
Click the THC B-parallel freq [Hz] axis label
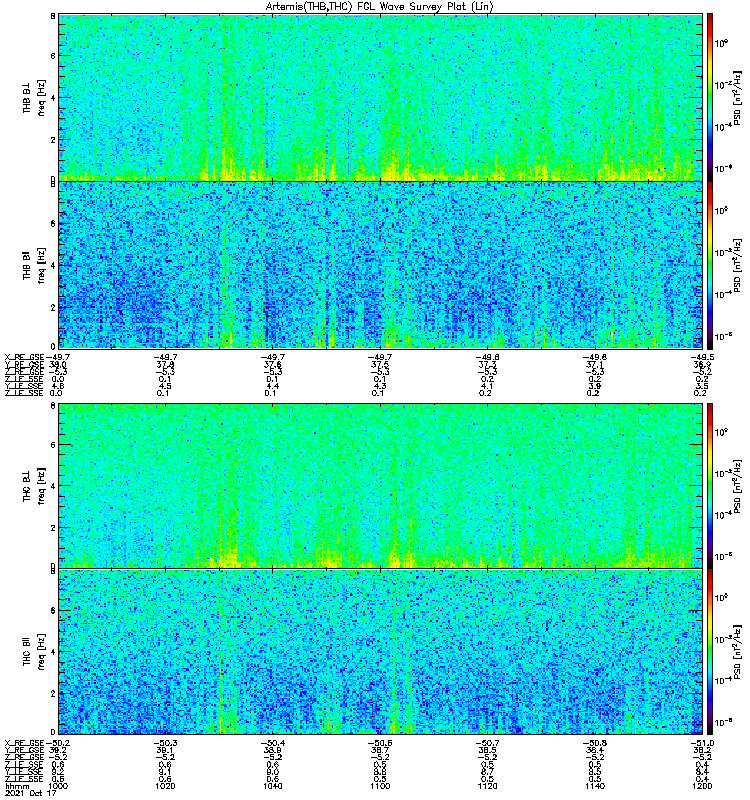(41, 652)
